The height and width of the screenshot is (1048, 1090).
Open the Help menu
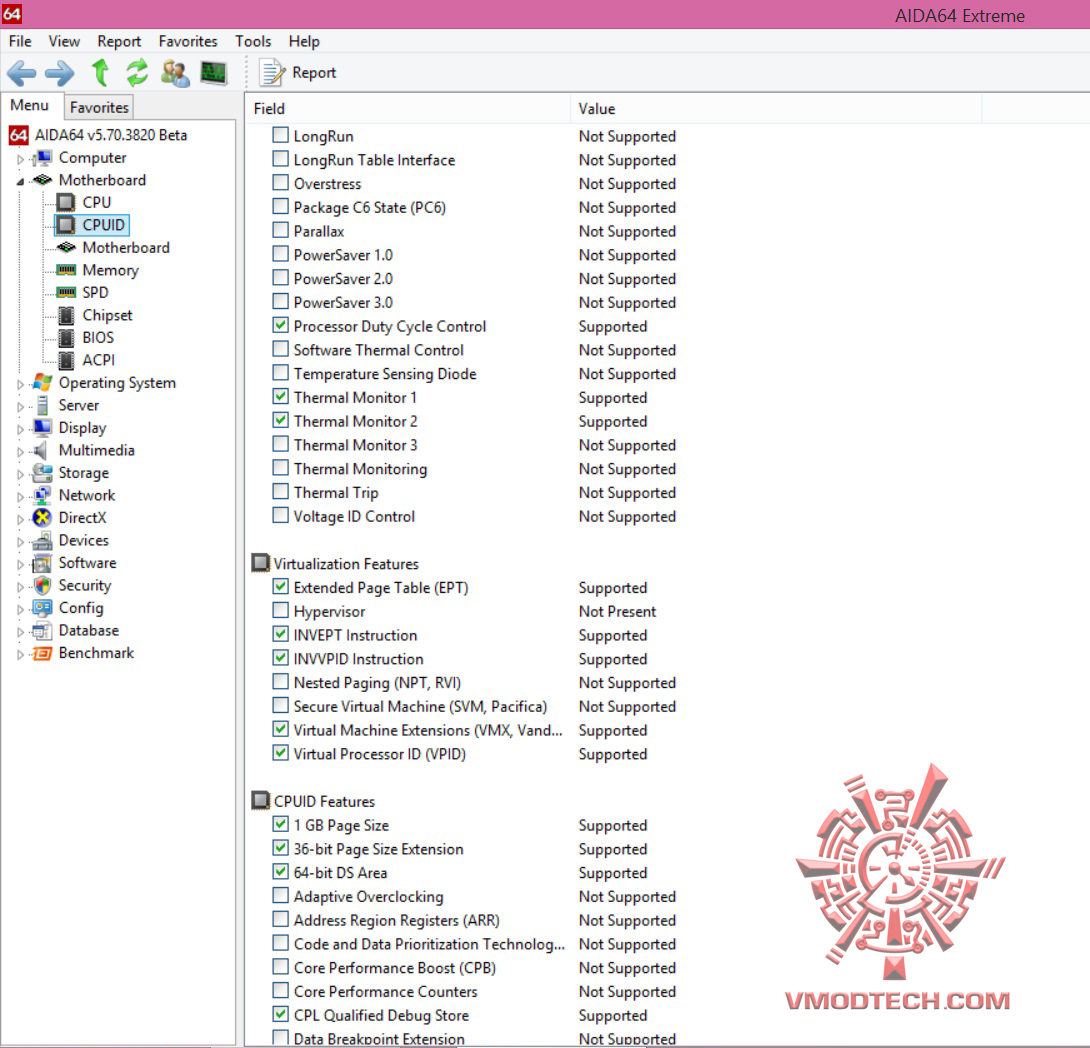coord(304,42)
